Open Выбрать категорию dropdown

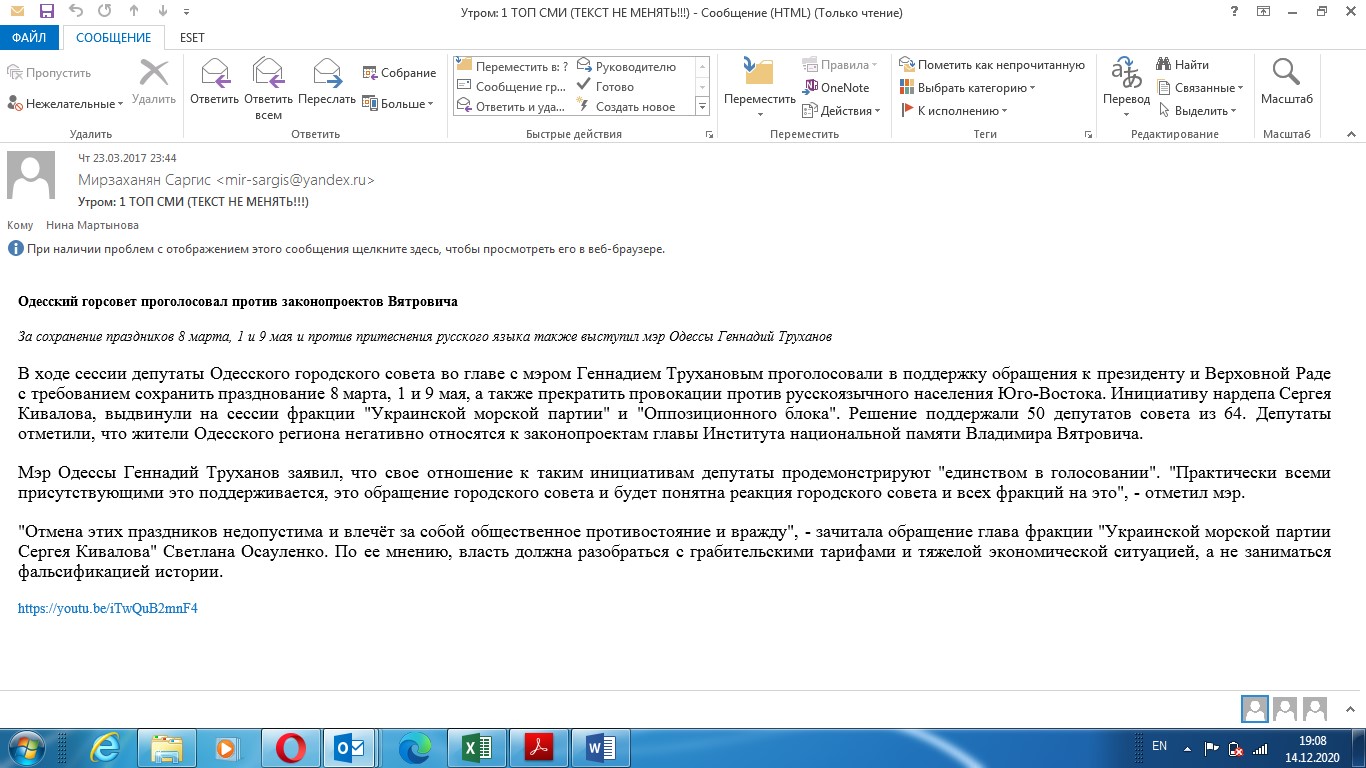pos(968,88)
